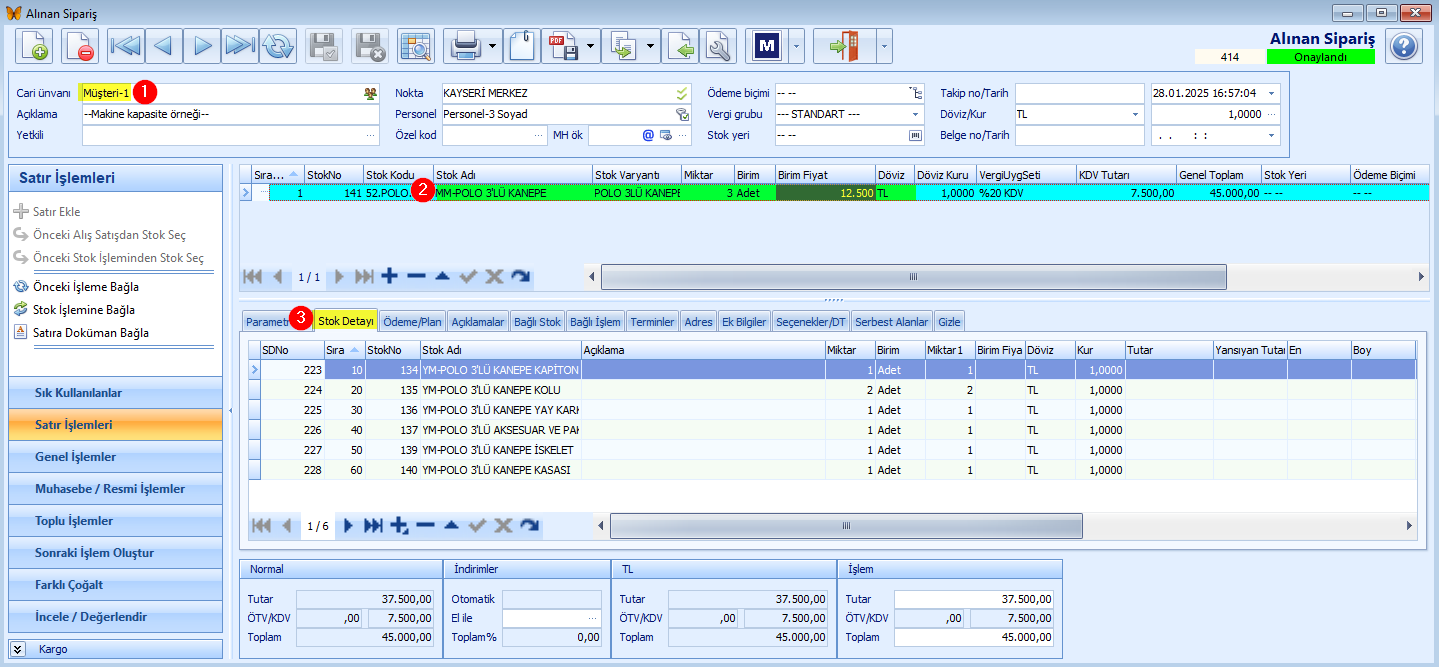Open the wrench settings tool
This screenshot has height=667, width=1439.
[717, 46]
